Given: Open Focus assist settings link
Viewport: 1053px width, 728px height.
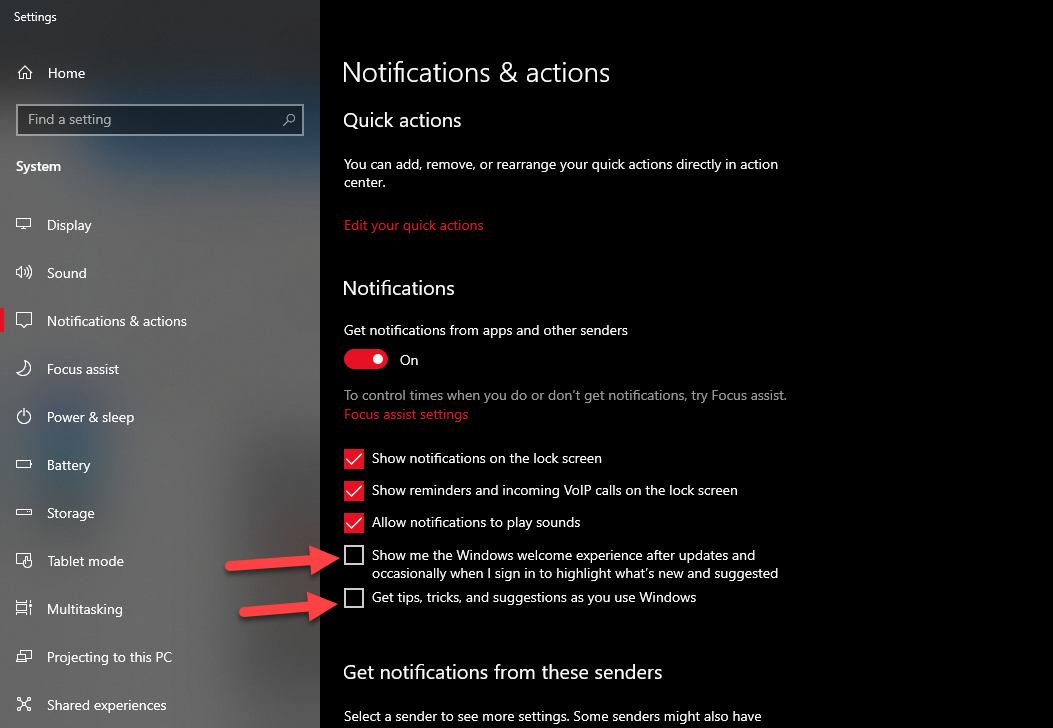Looking at the screenshot, I should coord(405,414).
